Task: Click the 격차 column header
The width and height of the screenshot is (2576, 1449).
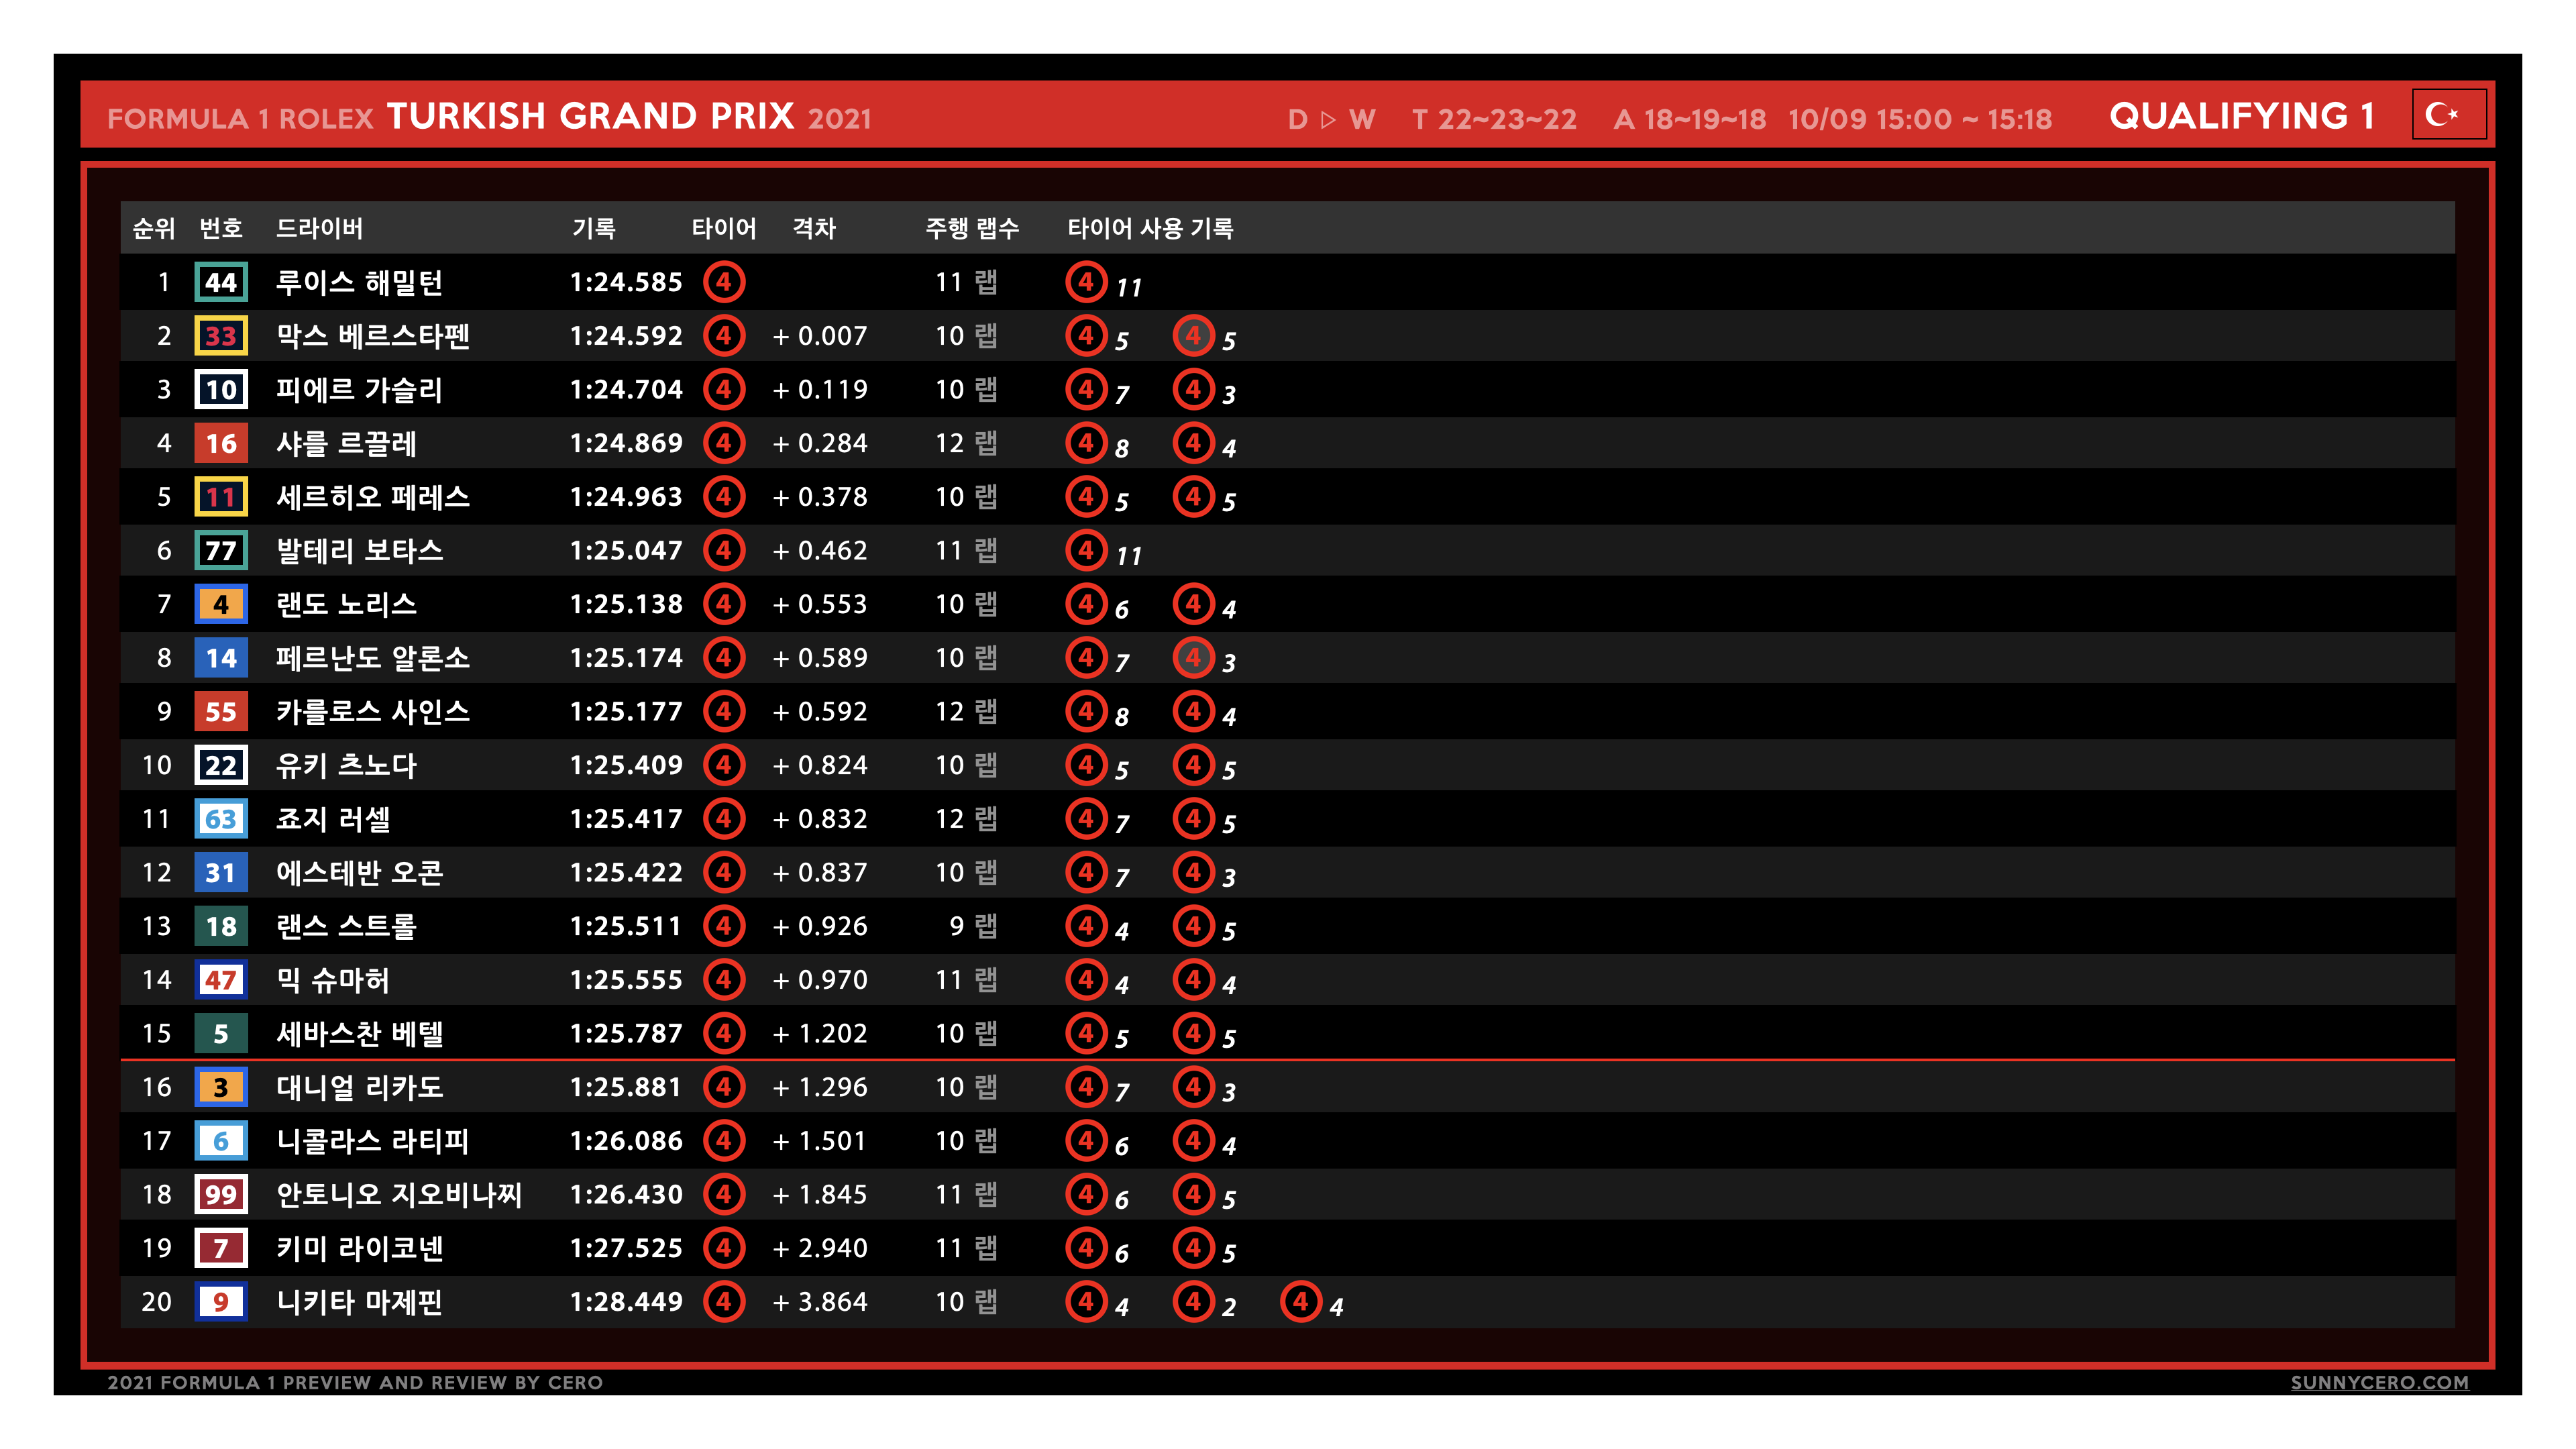Action: coord(814,229)
